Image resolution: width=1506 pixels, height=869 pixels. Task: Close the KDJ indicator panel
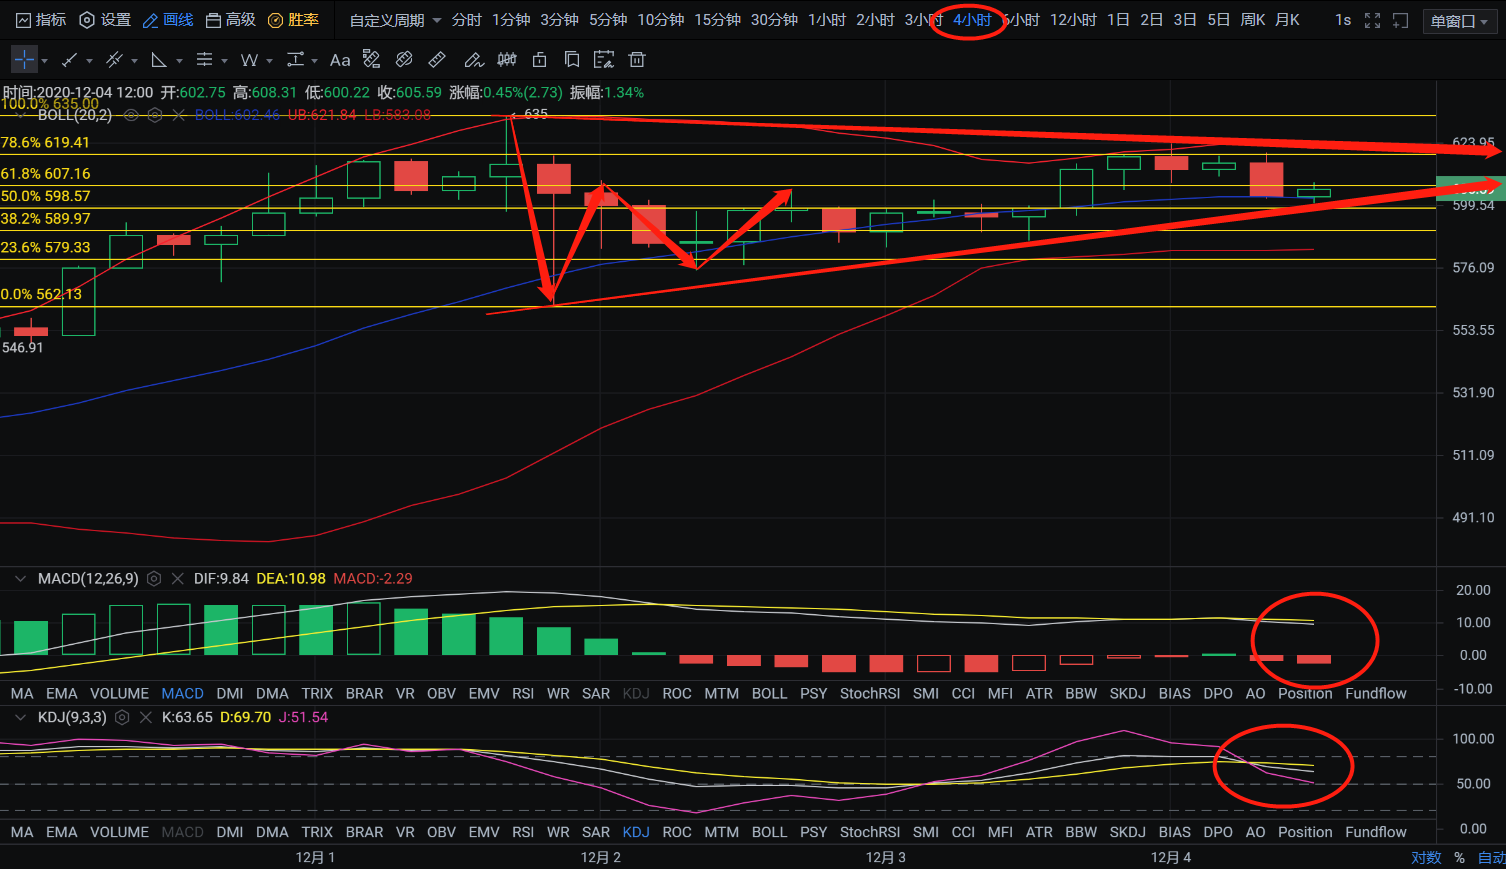click(145, 717)
